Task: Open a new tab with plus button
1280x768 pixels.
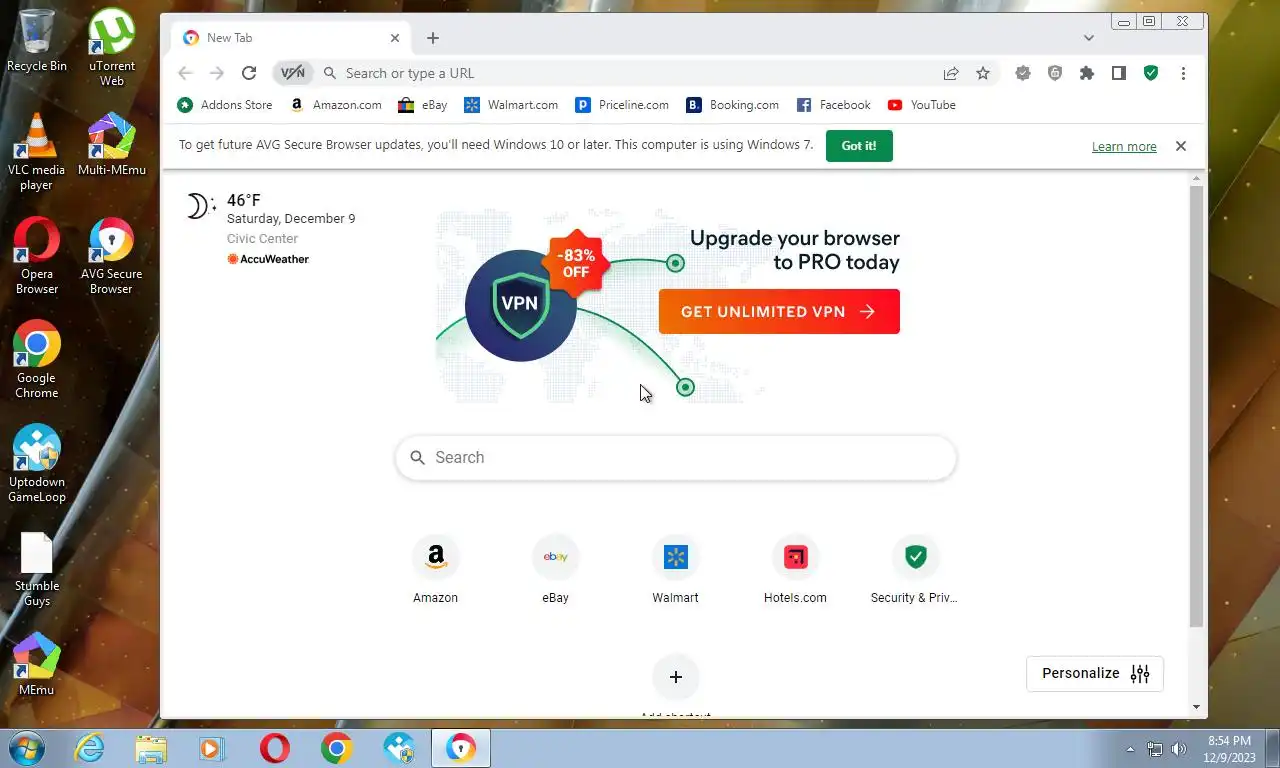Action: click(x=432, y=38)
